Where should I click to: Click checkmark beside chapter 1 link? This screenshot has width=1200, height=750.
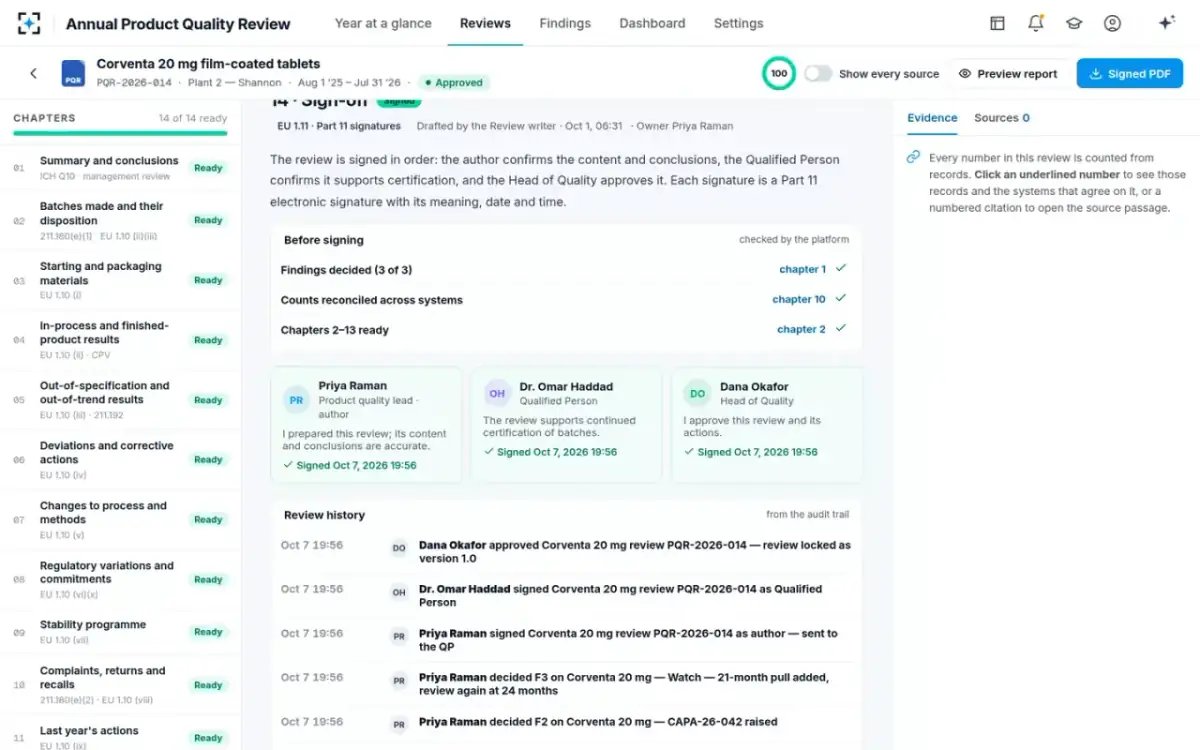click(x=841, y=269)
